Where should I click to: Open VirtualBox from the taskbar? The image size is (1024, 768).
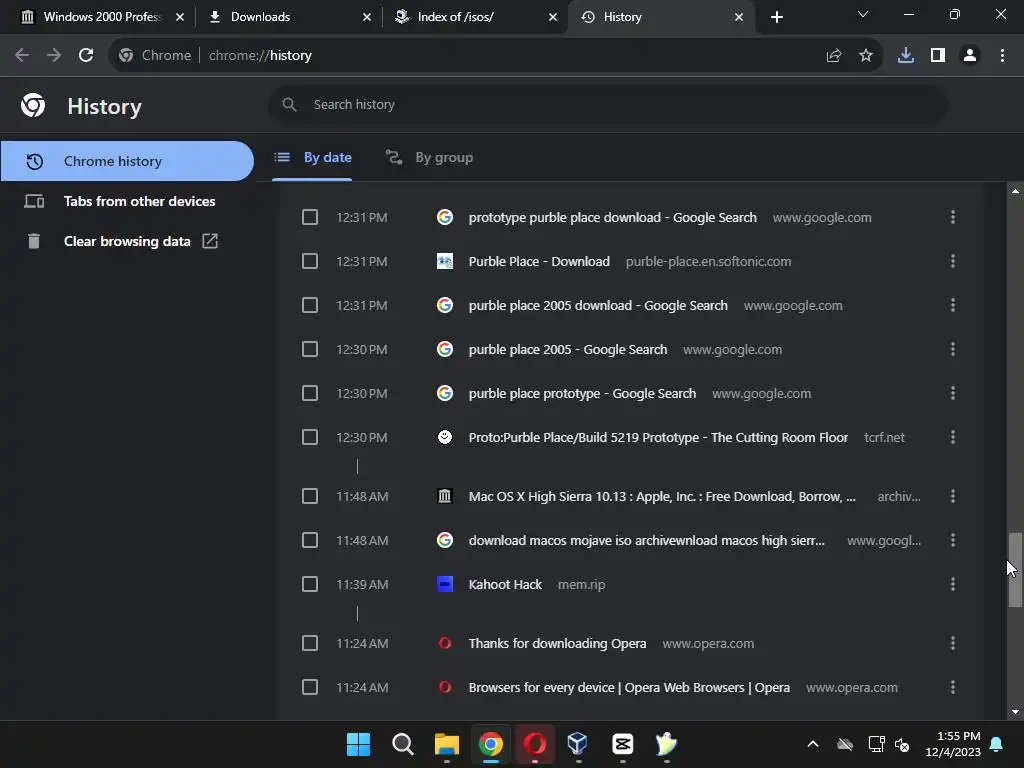pos(578,744)
